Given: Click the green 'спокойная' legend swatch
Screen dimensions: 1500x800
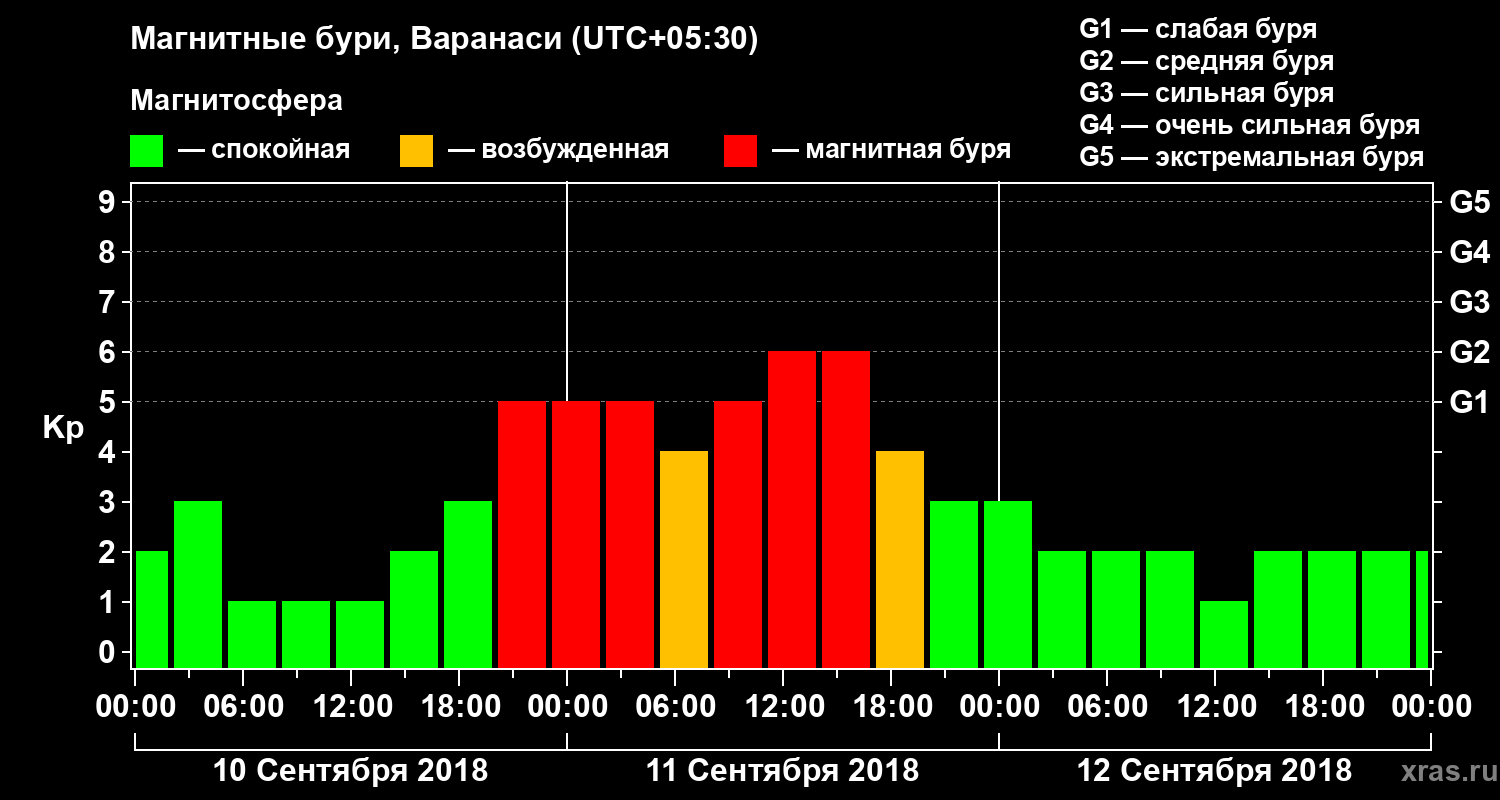Looking at the screenshot, I should tap(147, 150).
